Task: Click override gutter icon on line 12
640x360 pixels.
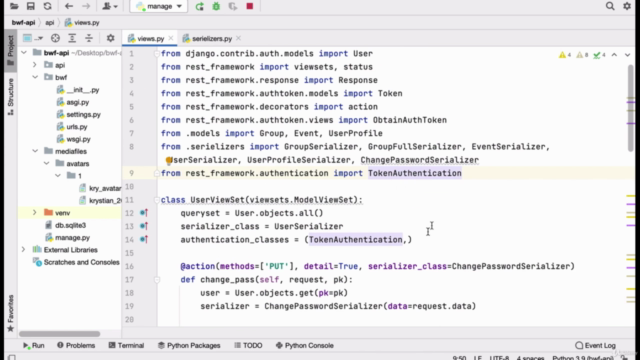Action: 144,213
